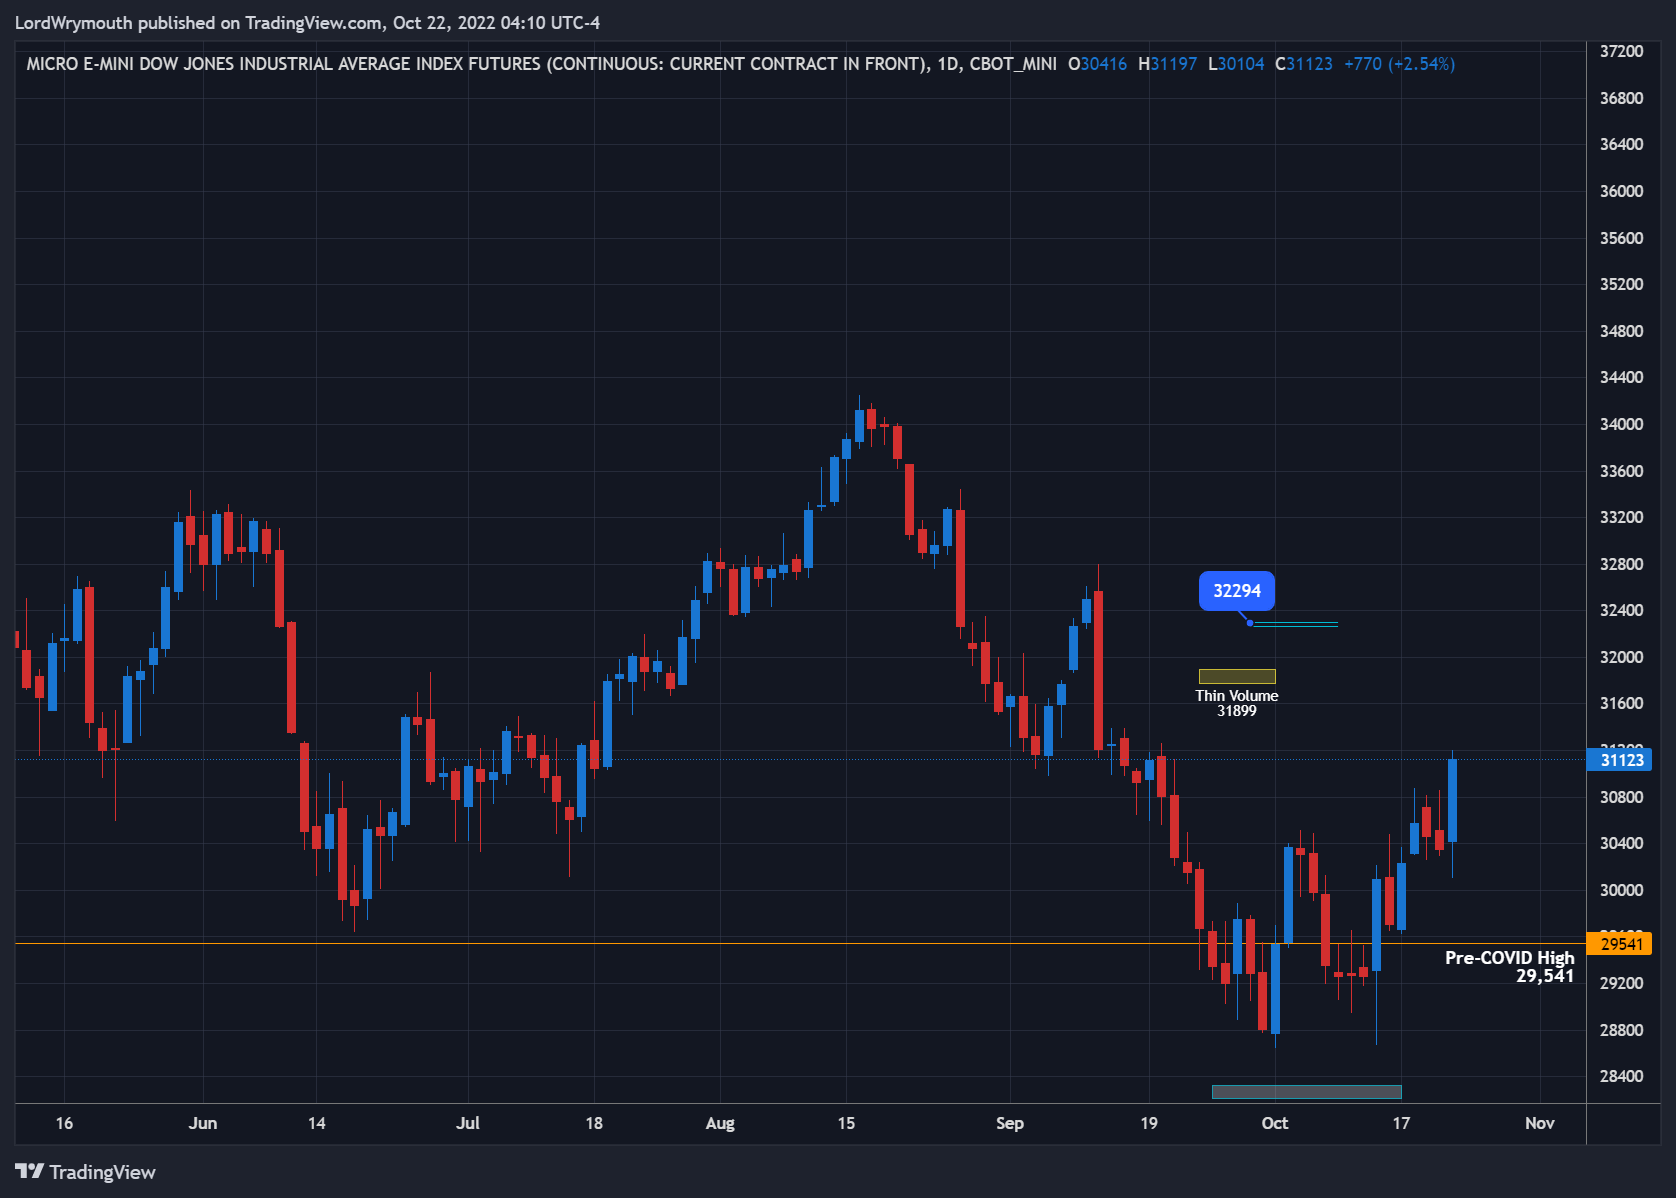The height and width of the screenshot is (1198, 1676).
Task: Click the Nov label on time axis
Action: click(x=1540, y=1123)
